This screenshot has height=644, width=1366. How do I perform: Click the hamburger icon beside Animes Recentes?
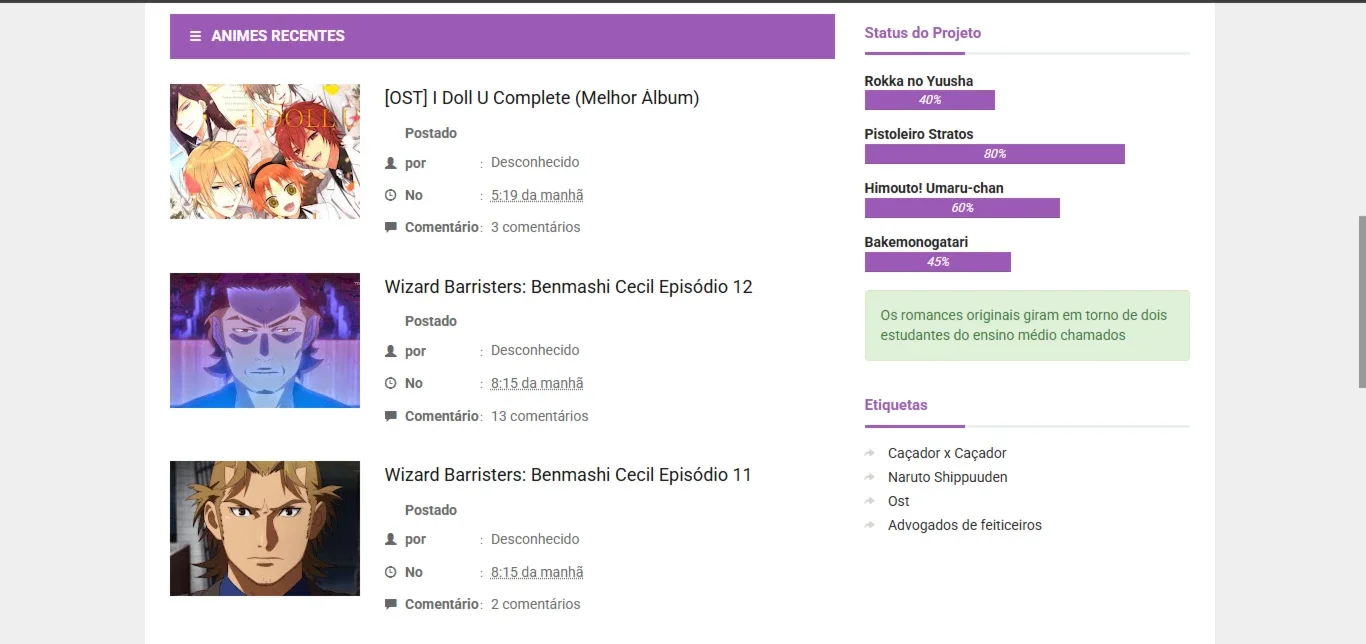click(x=195, y=36)
